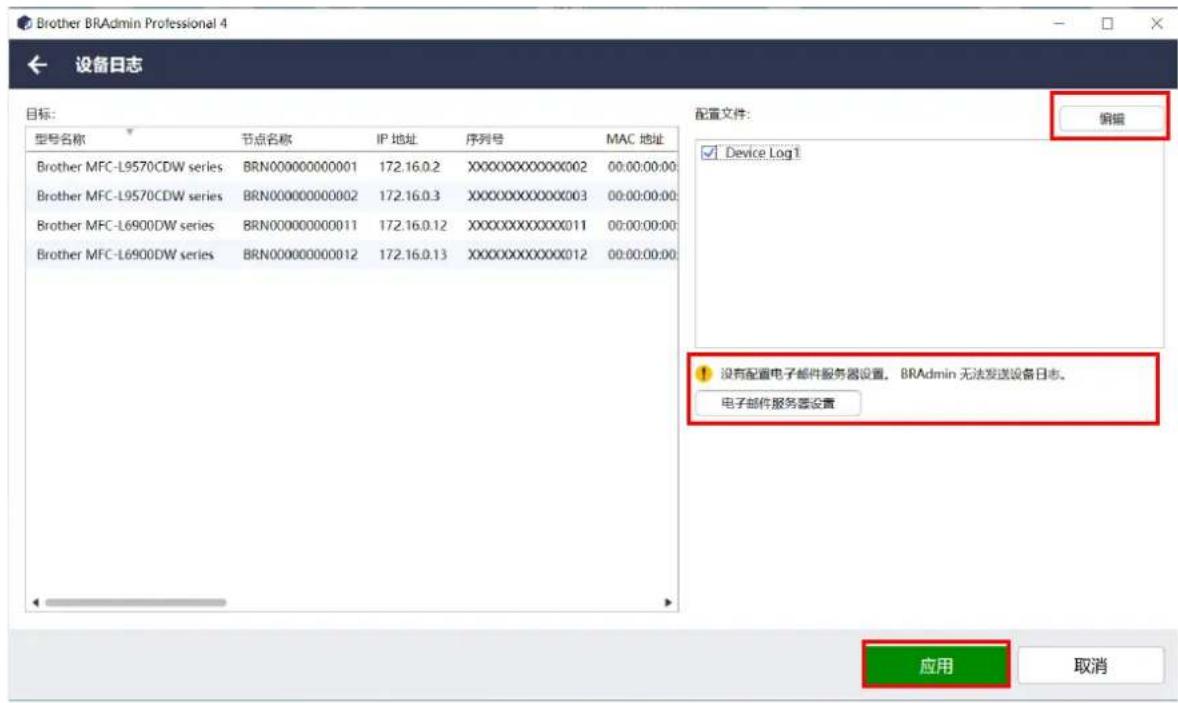Sort by MAC 地址 column header

[635, 140]
